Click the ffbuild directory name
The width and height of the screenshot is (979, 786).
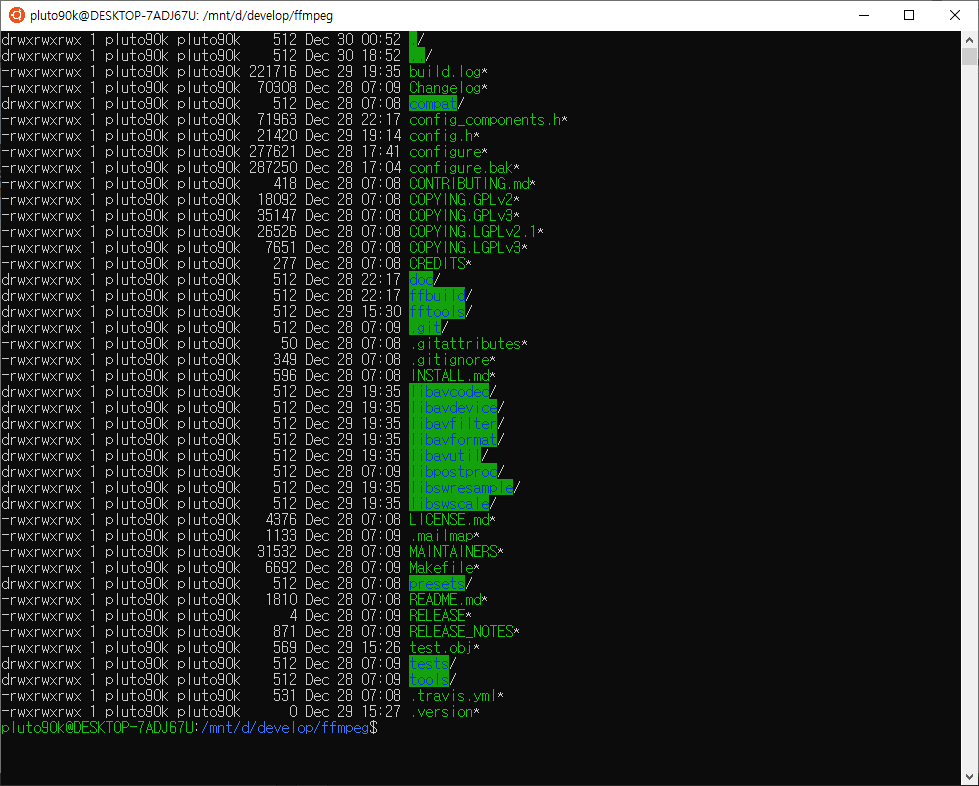click(436, 296)
